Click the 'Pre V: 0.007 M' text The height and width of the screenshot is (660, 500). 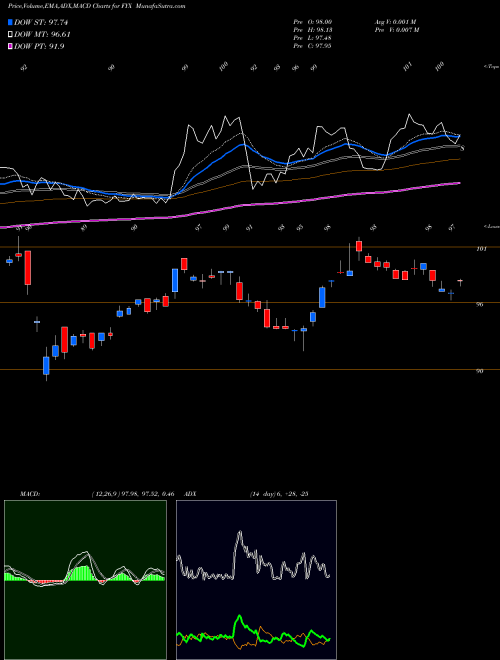click(396, 29)
